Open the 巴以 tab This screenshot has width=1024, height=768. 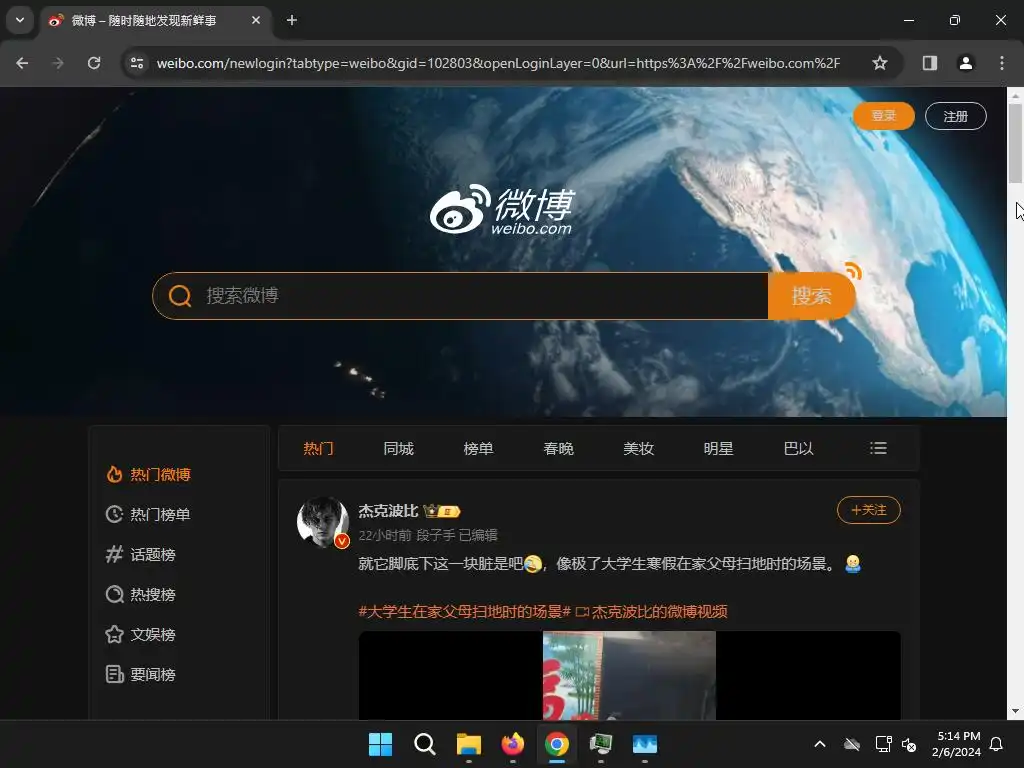(x=799, y=449)
